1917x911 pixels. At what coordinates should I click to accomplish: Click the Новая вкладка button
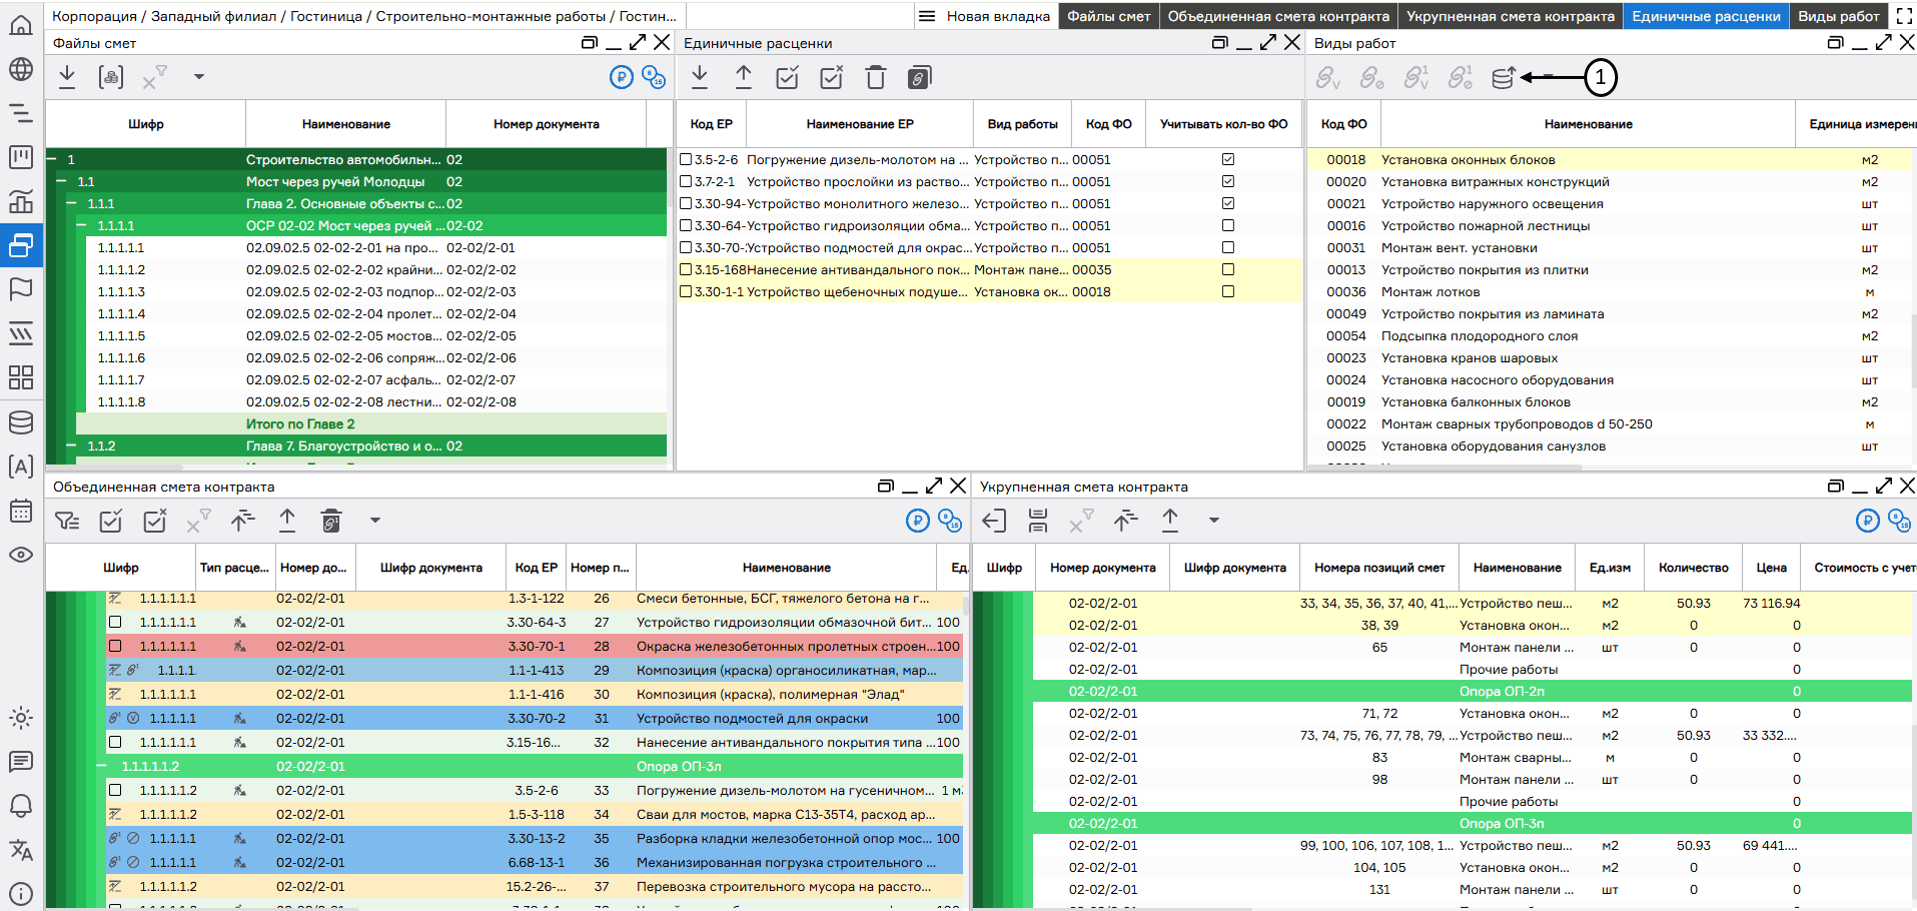click(997, 16)
